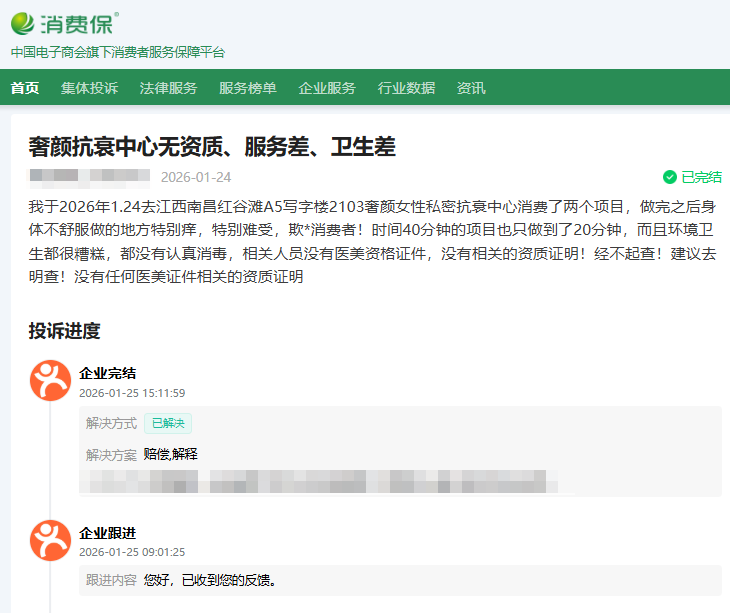This screenshot has width=730, height=613.
Task: Click the 企业跟进 orange avatar icon
Action: [50, 540]
